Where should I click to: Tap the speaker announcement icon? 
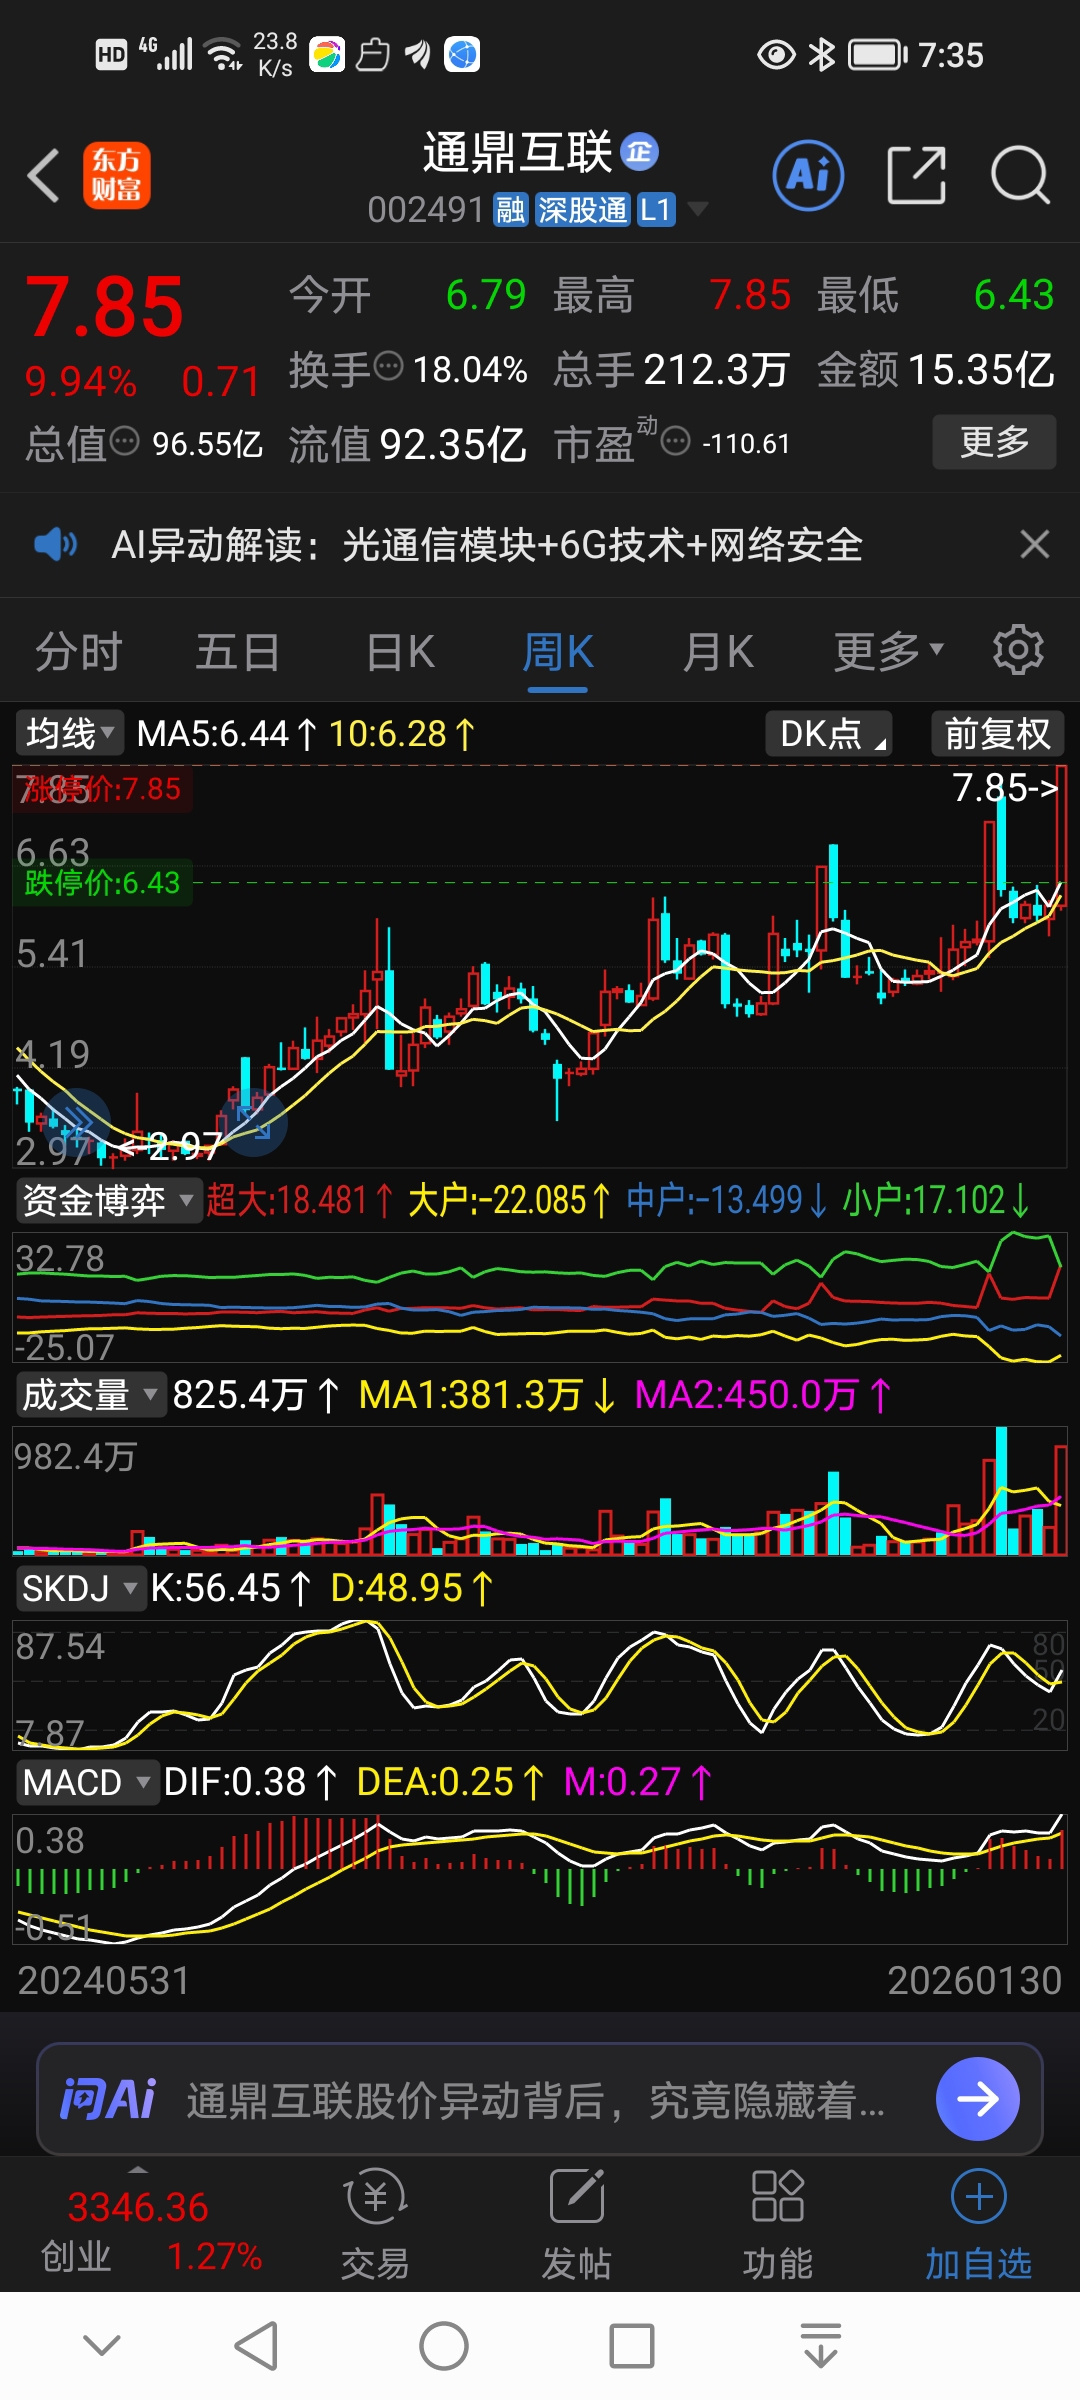coord(55,545)
